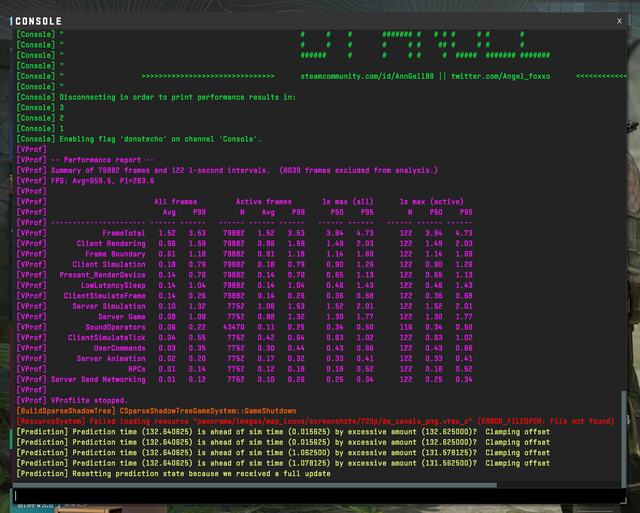Click the Present_RenderDevice row label
This screenshot has width=640, height=513.
tap(102, 275)
